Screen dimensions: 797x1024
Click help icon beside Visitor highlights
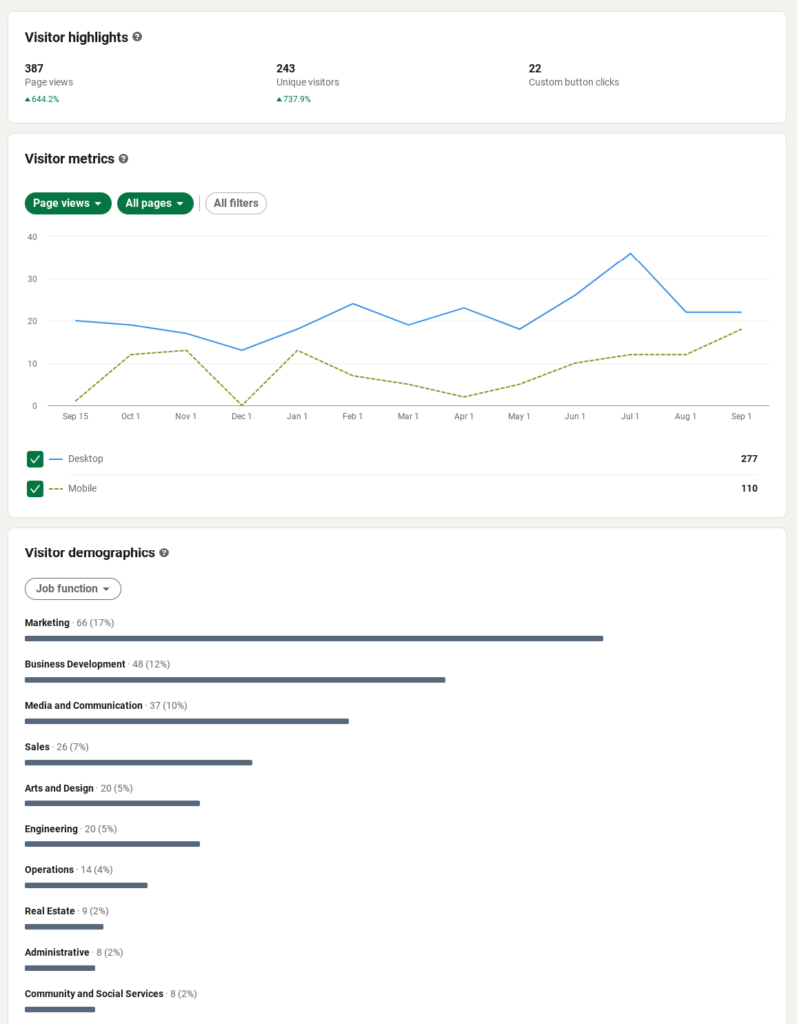[137, 37]
